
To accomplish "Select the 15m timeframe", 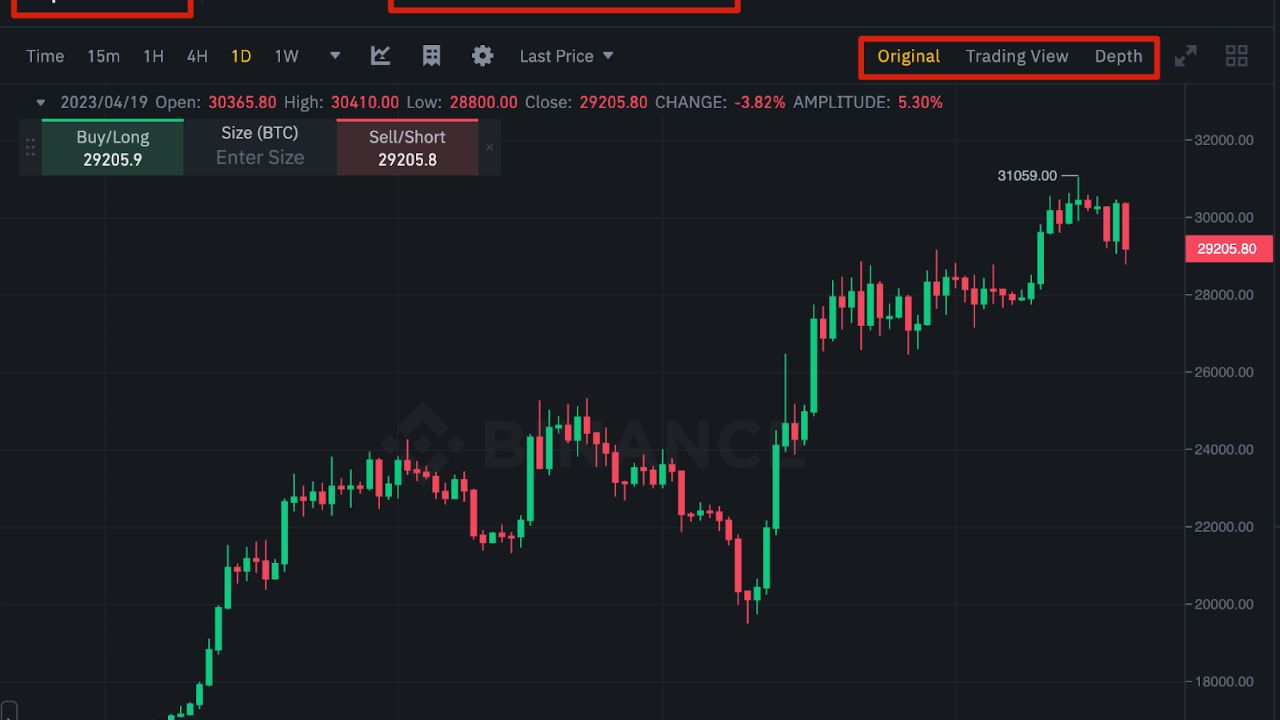I will coord(103,56).
